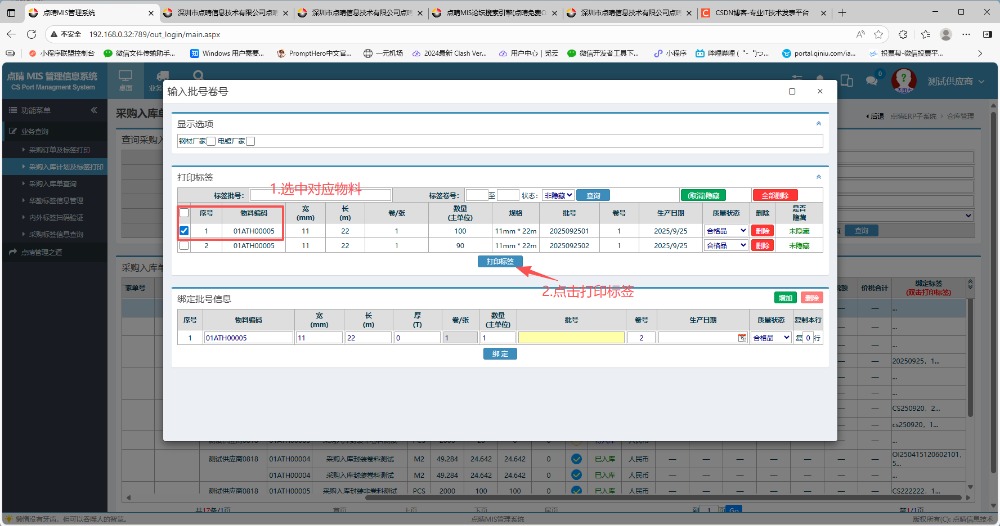Maximize the 输入批号卷号 dialog

[x=792, y=91]
